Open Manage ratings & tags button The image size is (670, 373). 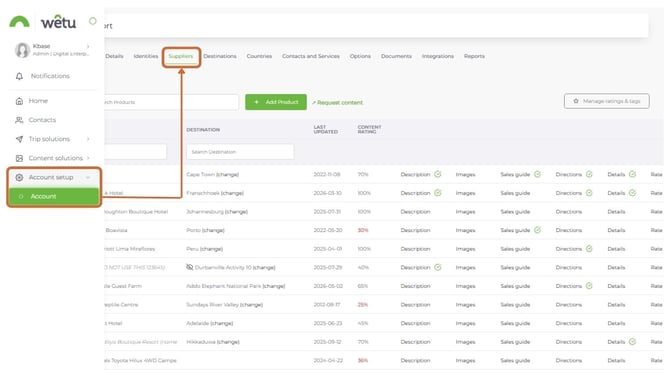[x=606, y=101]
